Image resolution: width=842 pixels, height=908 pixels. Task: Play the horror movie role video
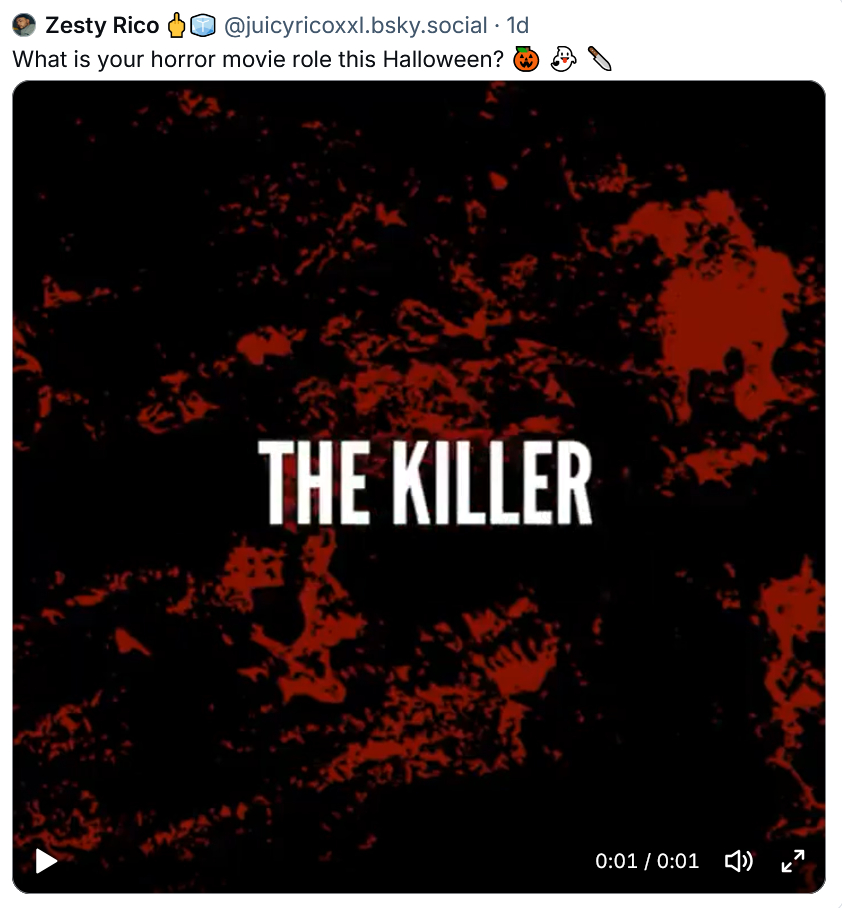pos(46,861)
